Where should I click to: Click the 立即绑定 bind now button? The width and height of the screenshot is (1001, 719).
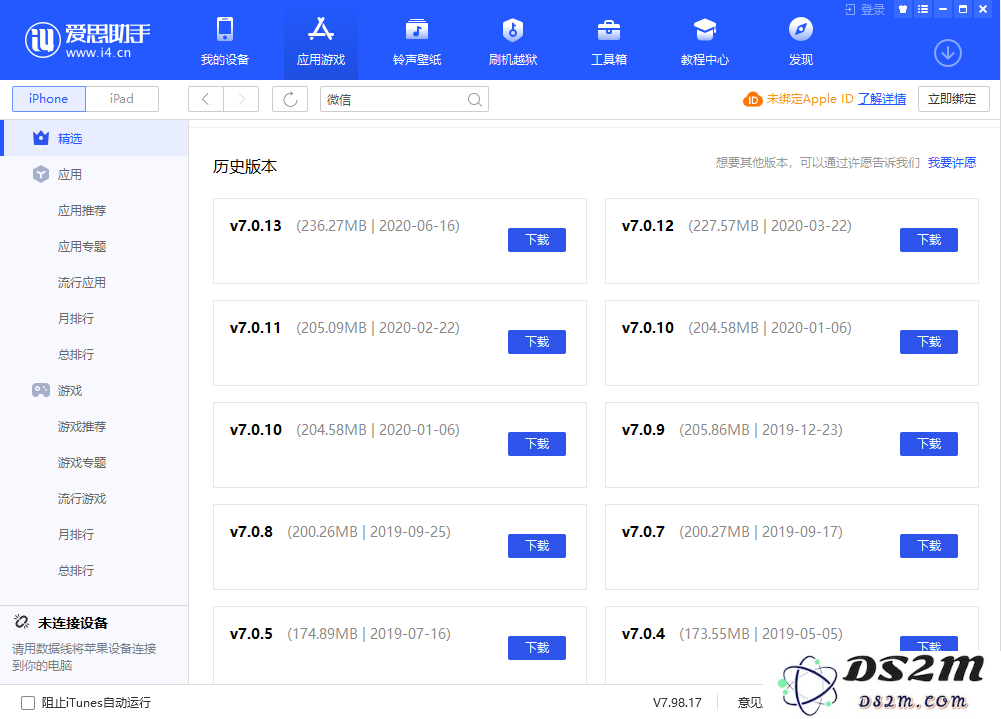953,99
